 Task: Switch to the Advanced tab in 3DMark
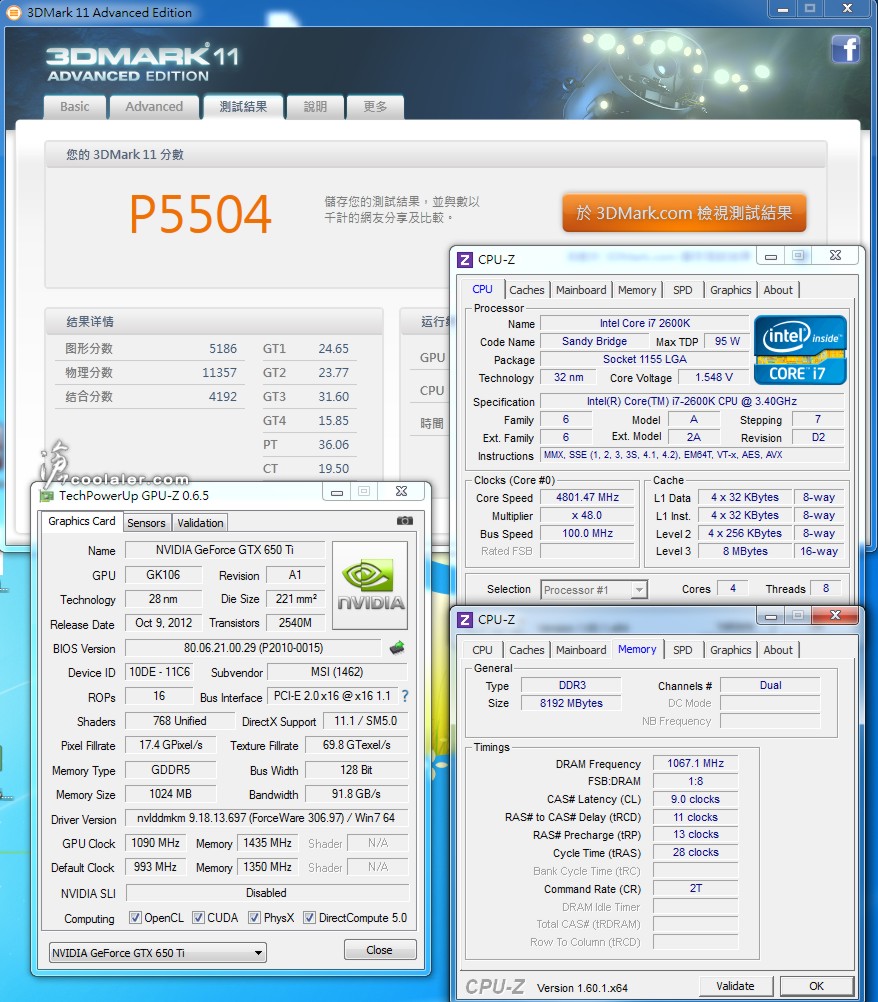point(154,107)
